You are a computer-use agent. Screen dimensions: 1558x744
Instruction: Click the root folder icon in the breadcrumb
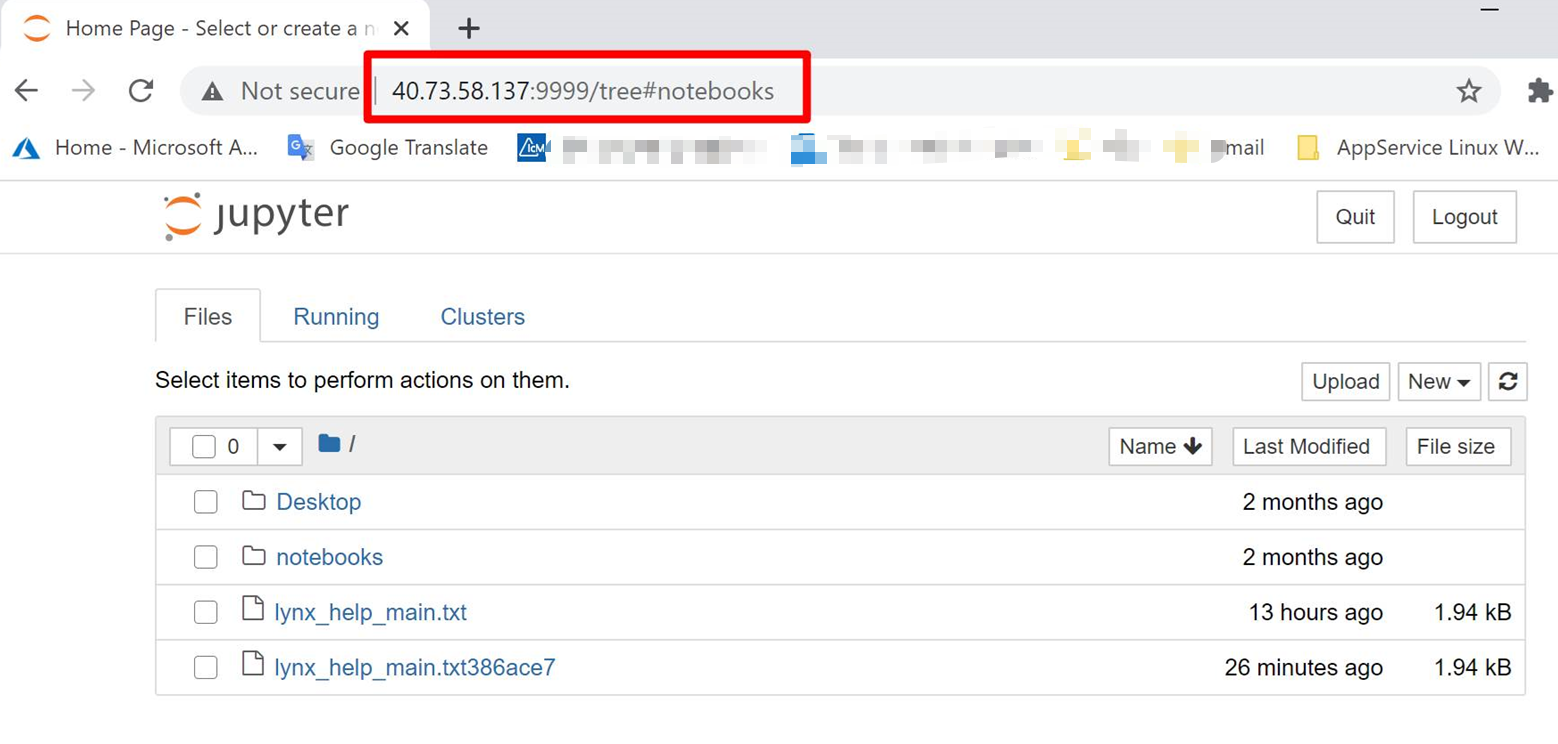pos(329,444)
